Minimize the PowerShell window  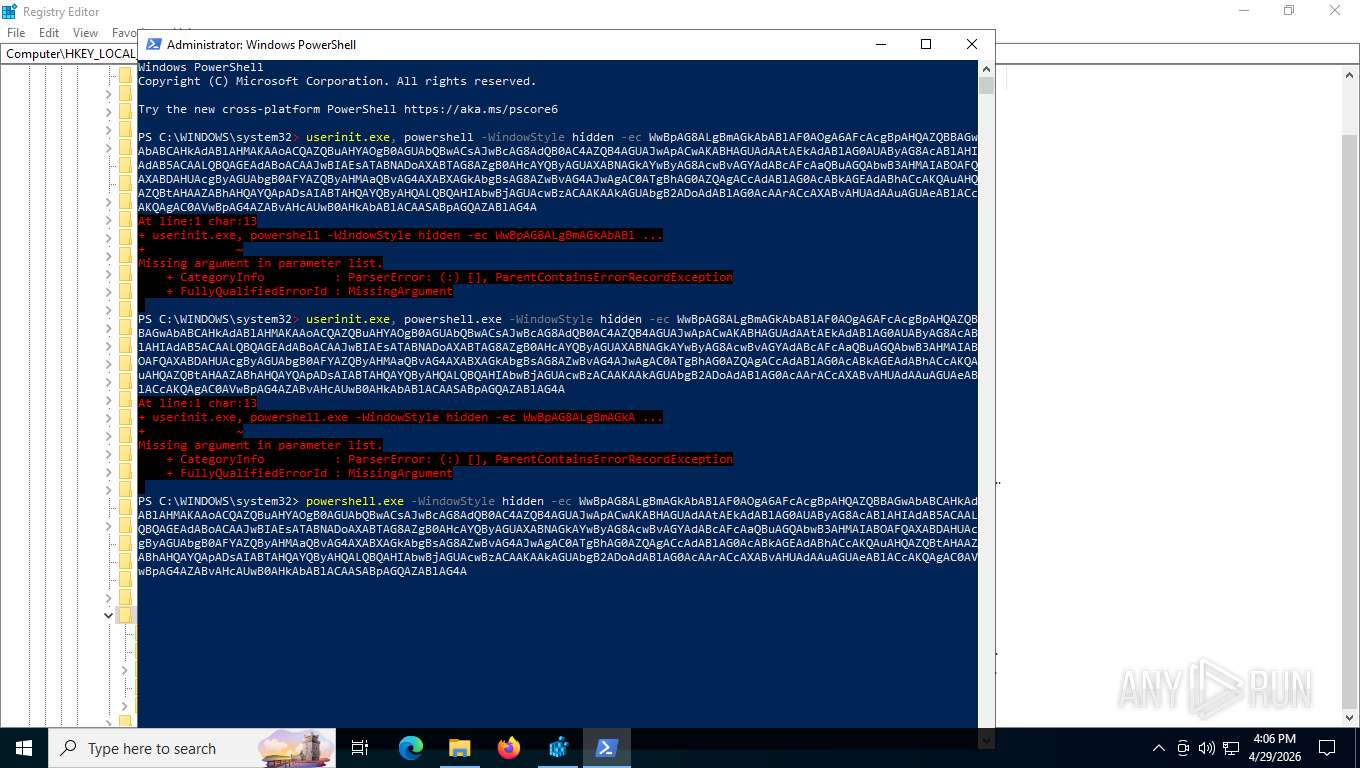pyautogui.click(x=880, y=44)
